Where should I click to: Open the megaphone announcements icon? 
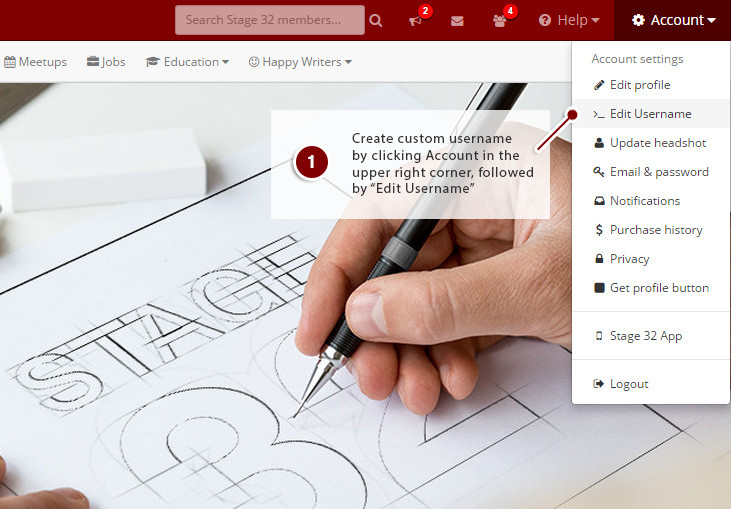click(415, 21)
